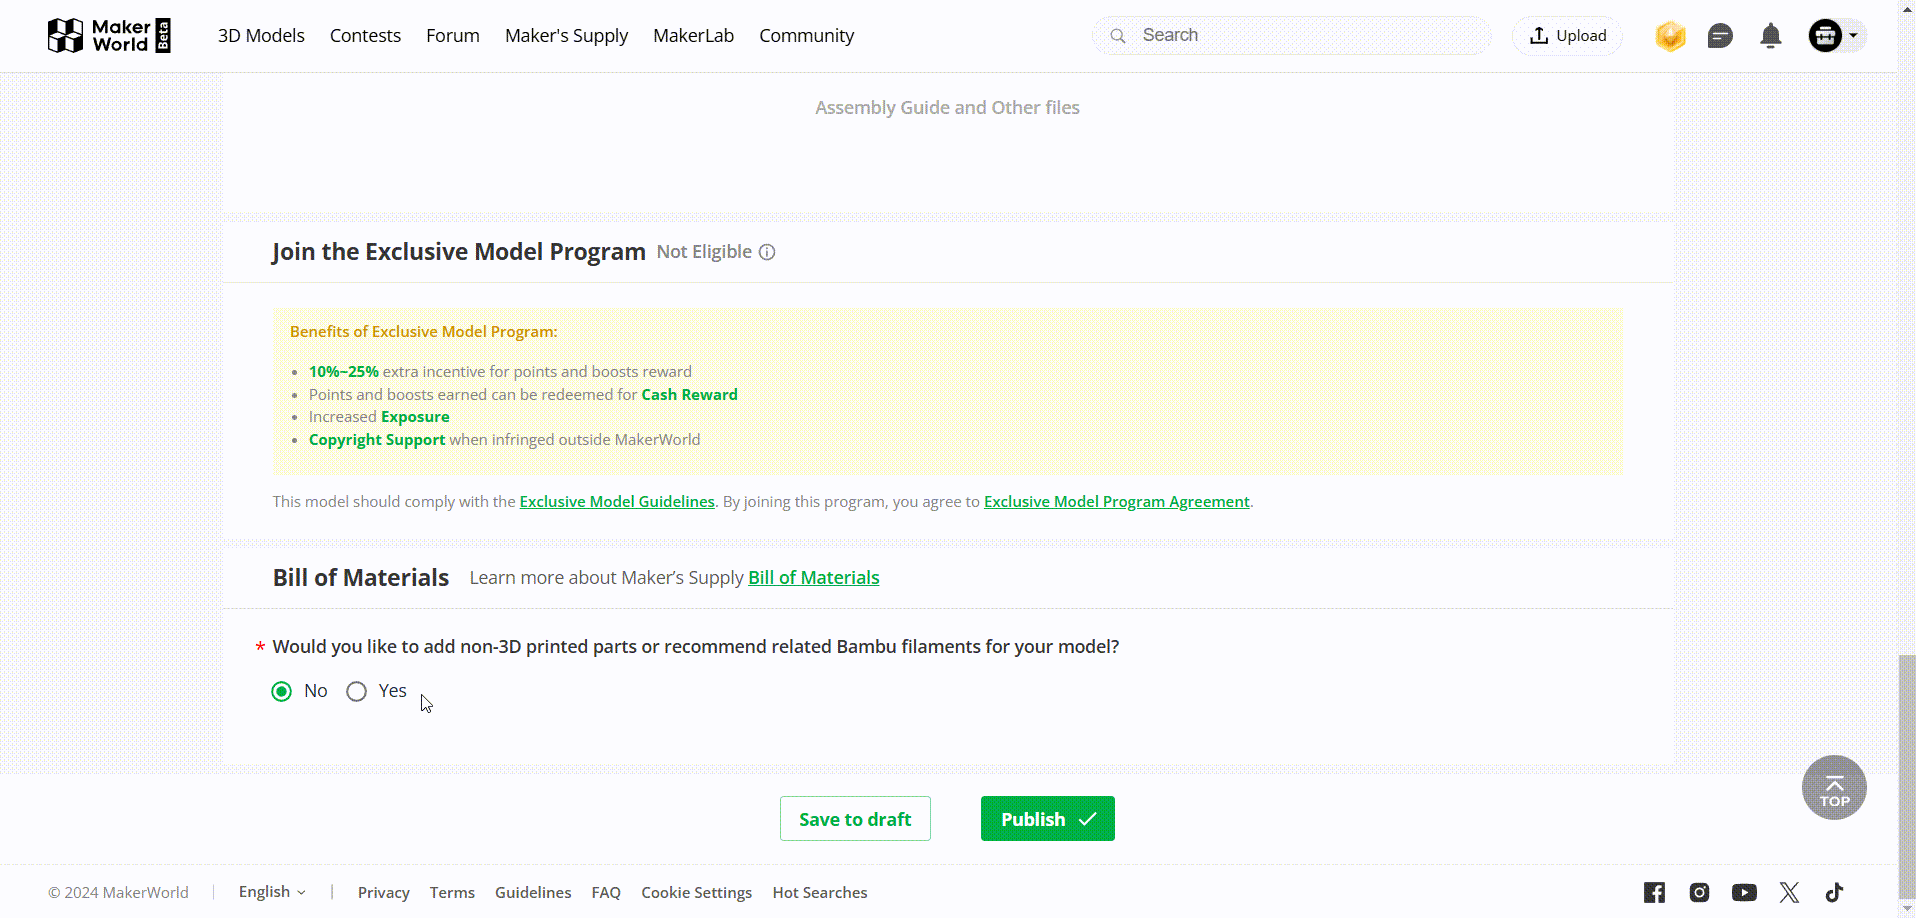Select the No radio option
This screenshot has height=918, width=1916.
(282, 691)
